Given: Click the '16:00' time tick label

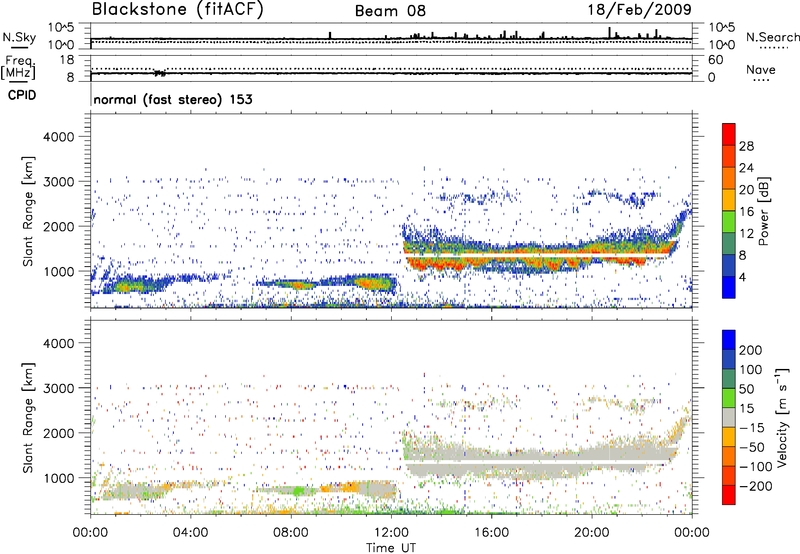Looking at the screenshot, I should coord(491,533).
